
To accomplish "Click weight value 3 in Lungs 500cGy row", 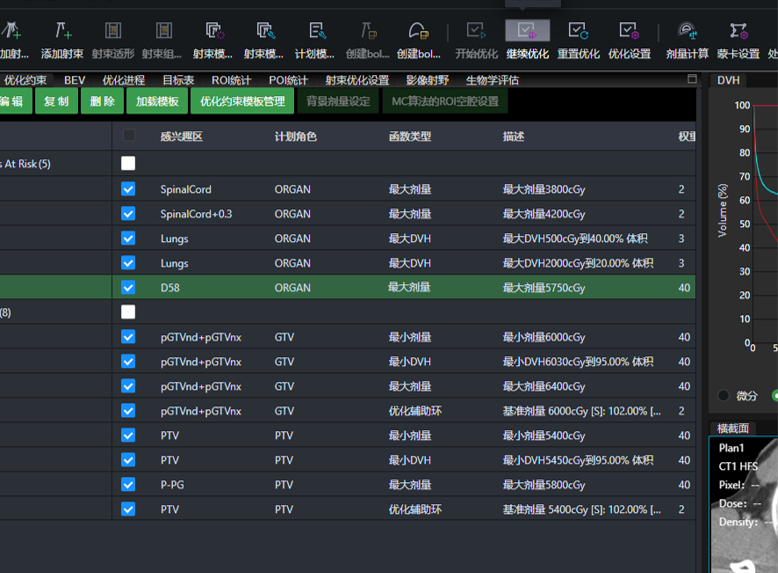I will point(681,239).
